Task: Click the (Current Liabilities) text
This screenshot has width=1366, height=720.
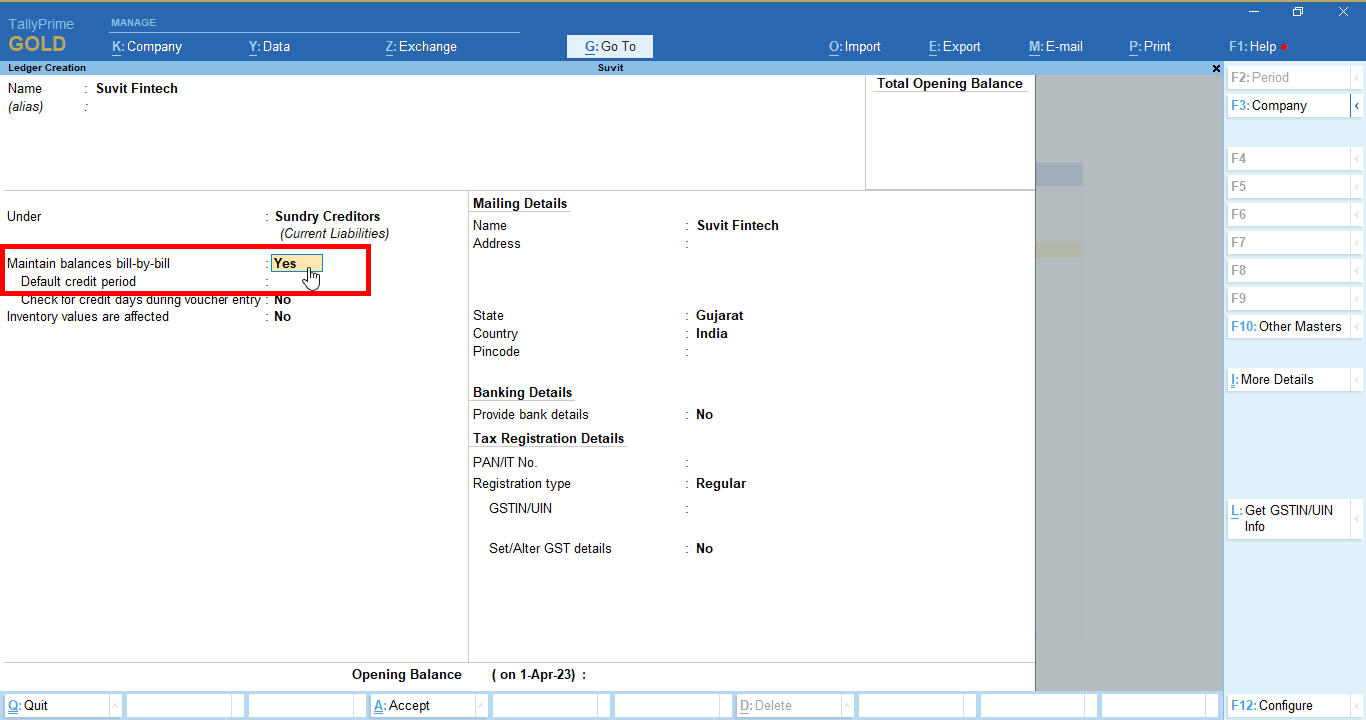Action: point(335,233)
